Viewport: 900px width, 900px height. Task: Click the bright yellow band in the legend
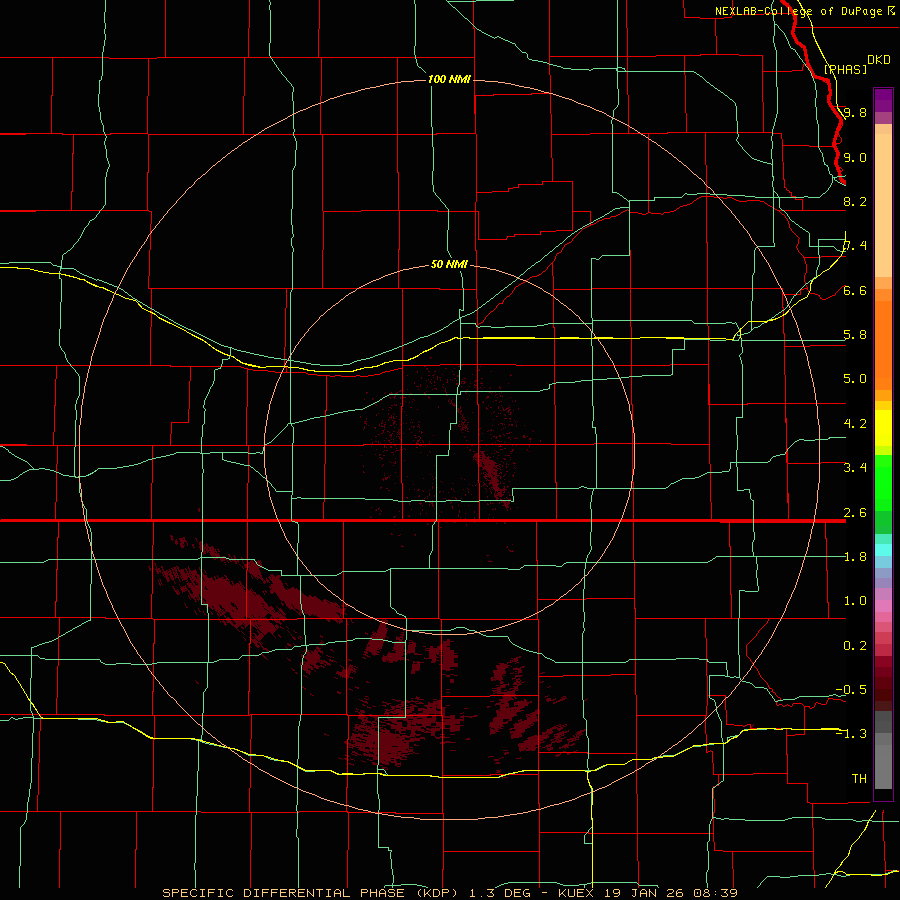(883, 428)
